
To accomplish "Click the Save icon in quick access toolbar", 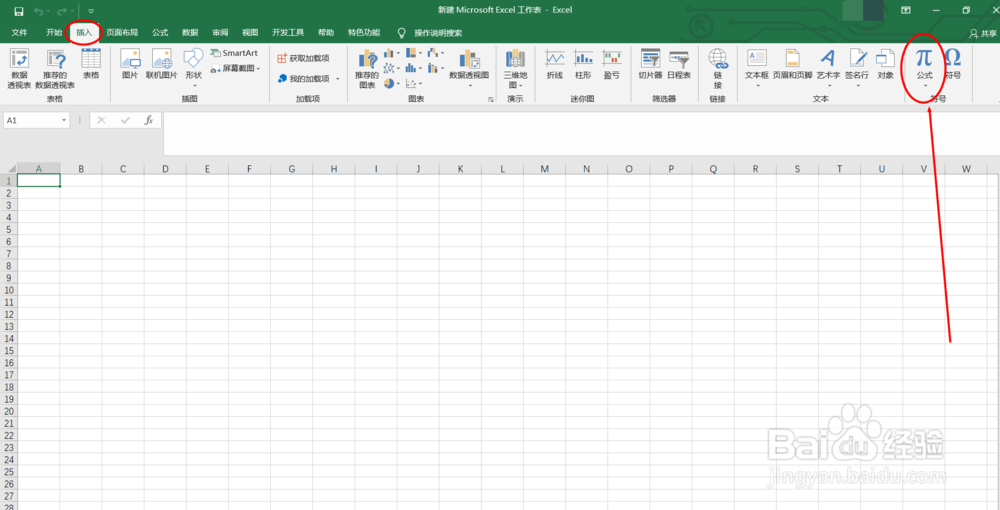I will 18,11.
